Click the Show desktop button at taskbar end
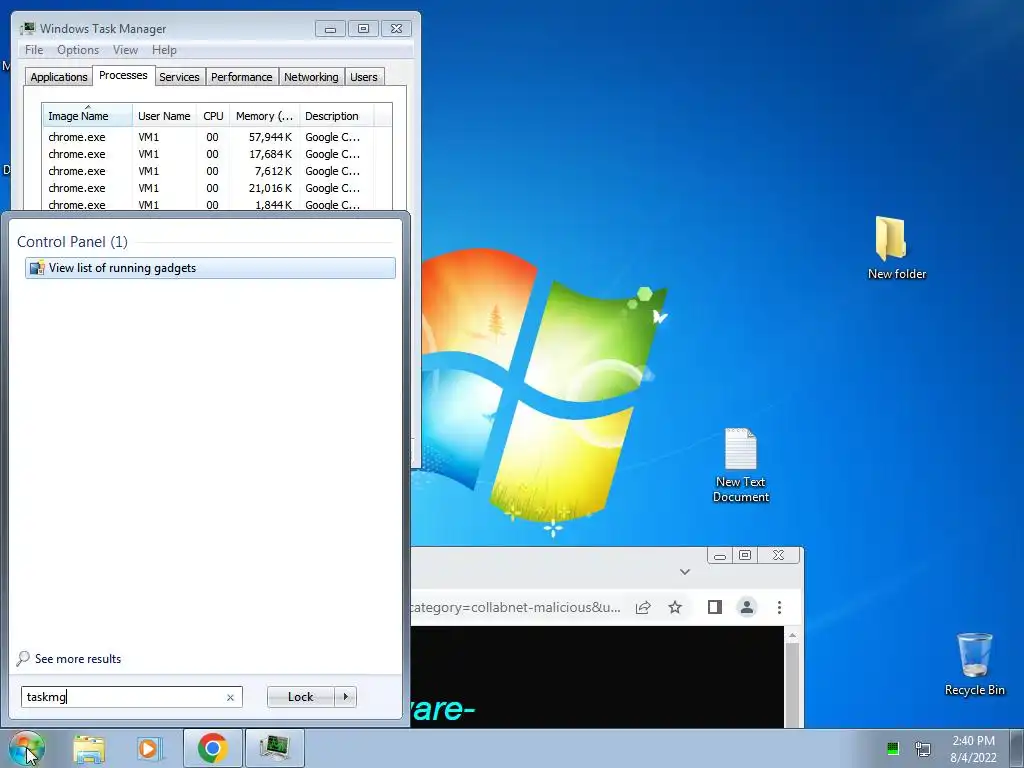Screen dimensions: 1024x768 click(x=1016, y=748)
